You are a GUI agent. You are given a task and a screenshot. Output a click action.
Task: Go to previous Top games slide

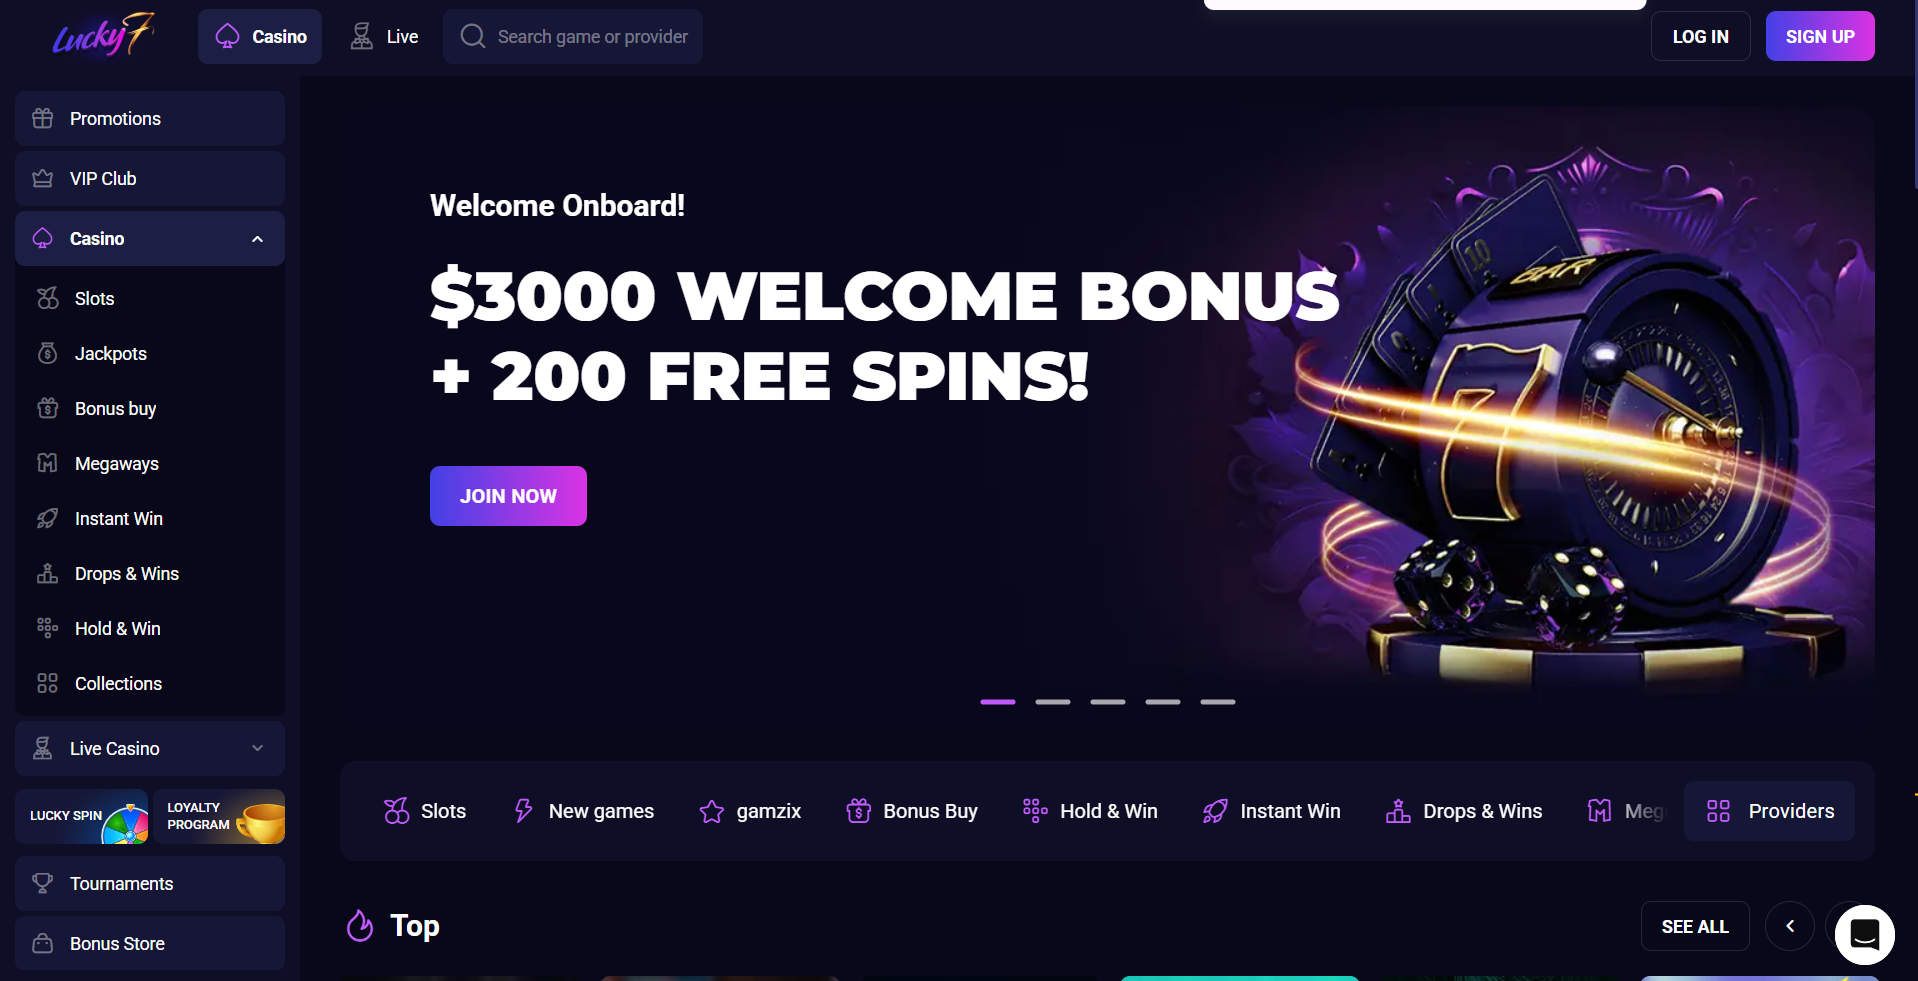[1790, 926]
